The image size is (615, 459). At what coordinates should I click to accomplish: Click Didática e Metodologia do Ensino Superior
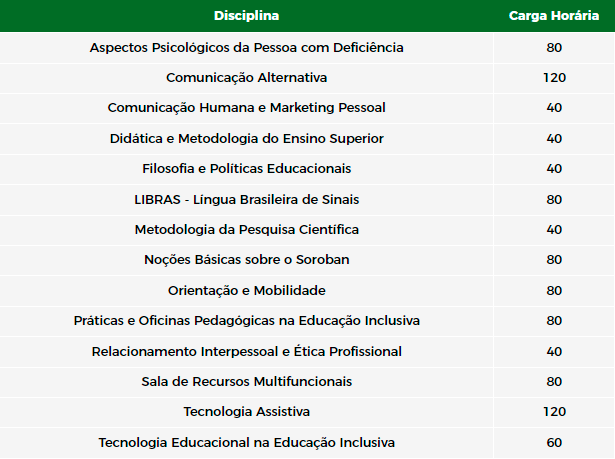click(246, 138)
